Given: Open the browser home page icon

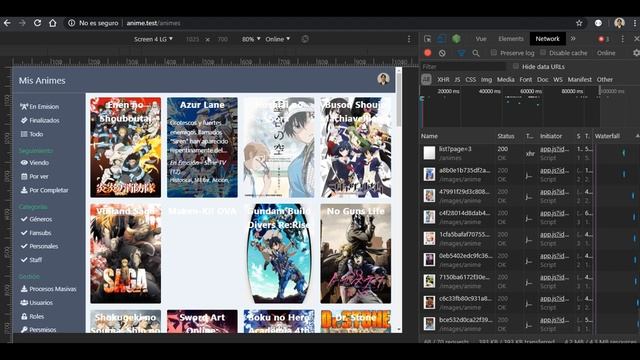Looking at the screenshot, I should point(53,23).
